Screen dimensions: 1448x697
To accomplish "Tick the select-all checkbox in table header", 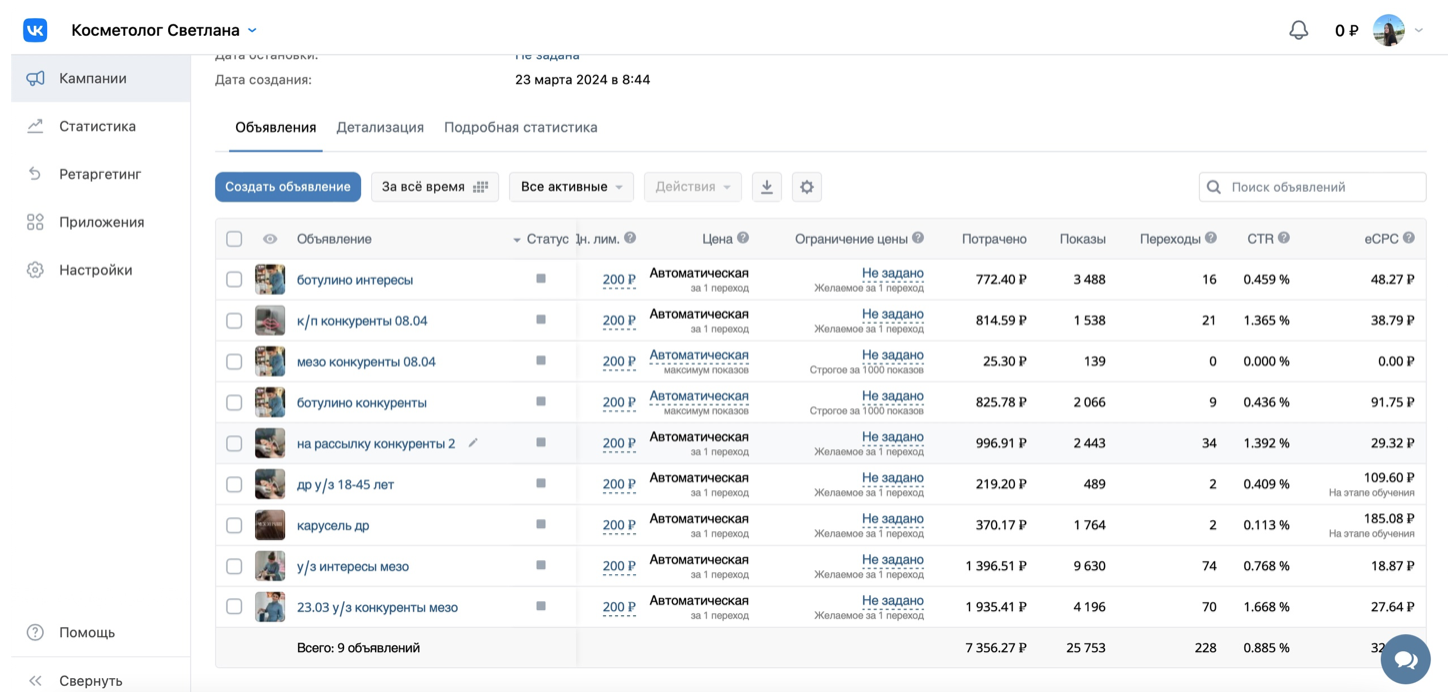I will [234, 239].
